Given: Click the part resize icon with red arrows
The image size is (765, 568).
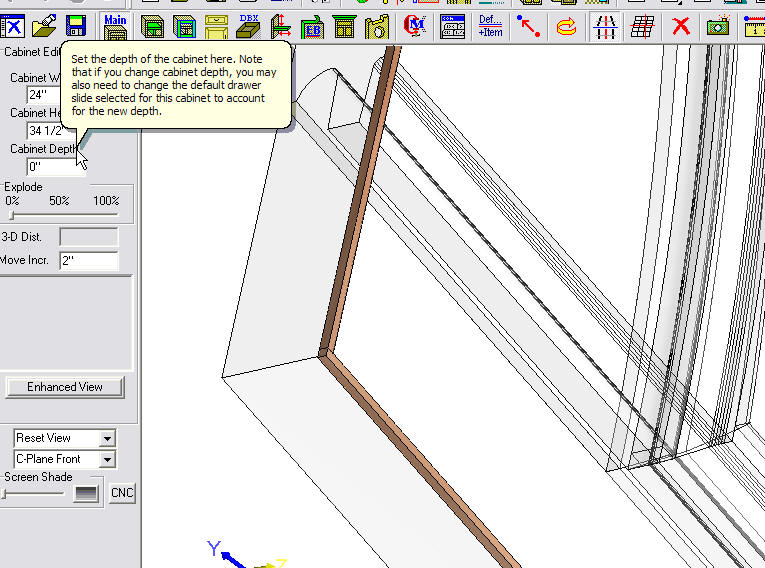Looking at the screenshot, I should click(281, 26).
